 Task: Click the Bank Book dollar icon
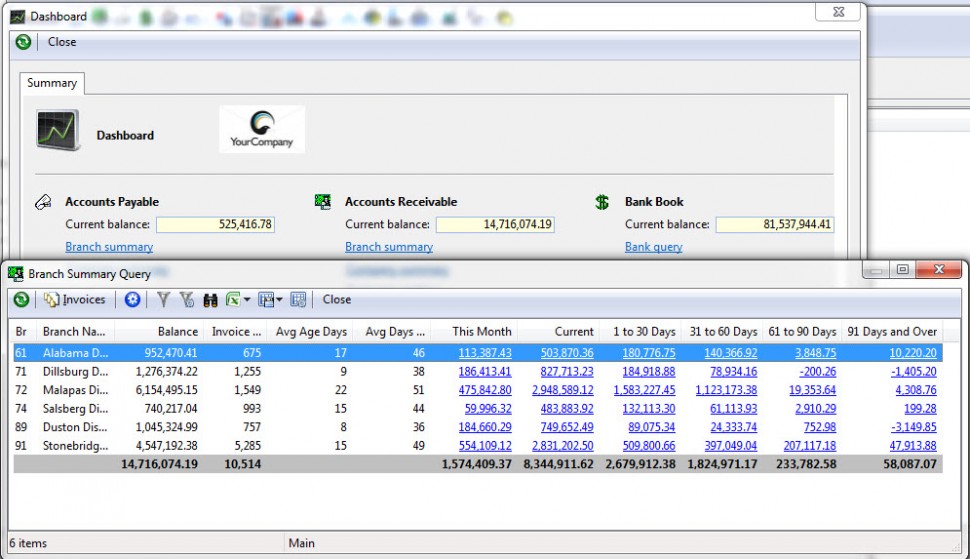click(603, 202)
